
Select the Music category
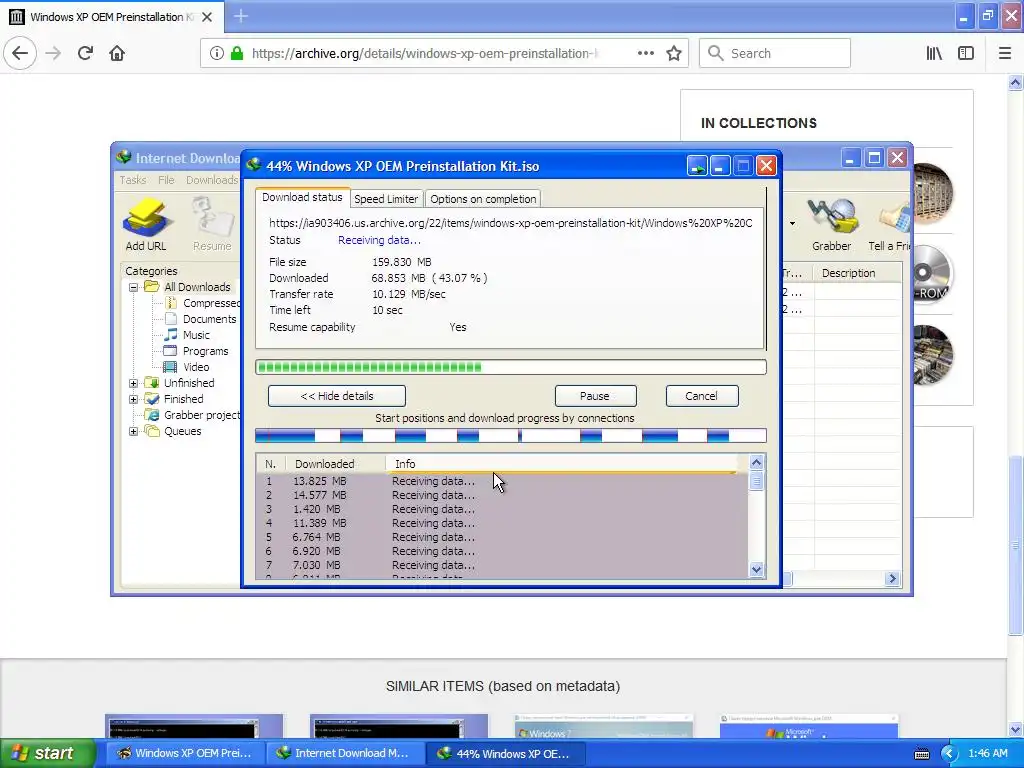(x=187, y=335)
